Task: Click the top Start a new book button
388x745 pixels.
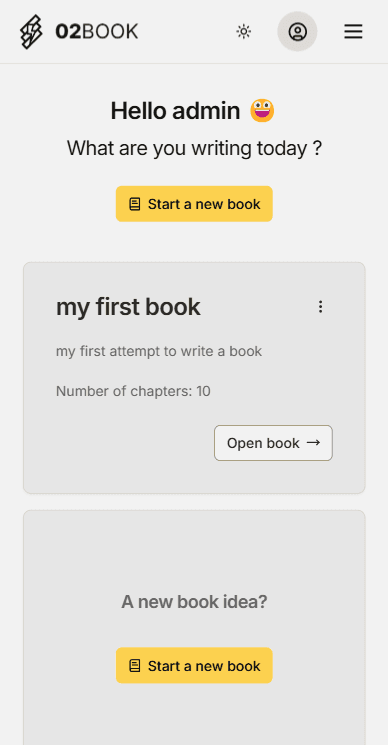Action: click(x=194, y=204)
